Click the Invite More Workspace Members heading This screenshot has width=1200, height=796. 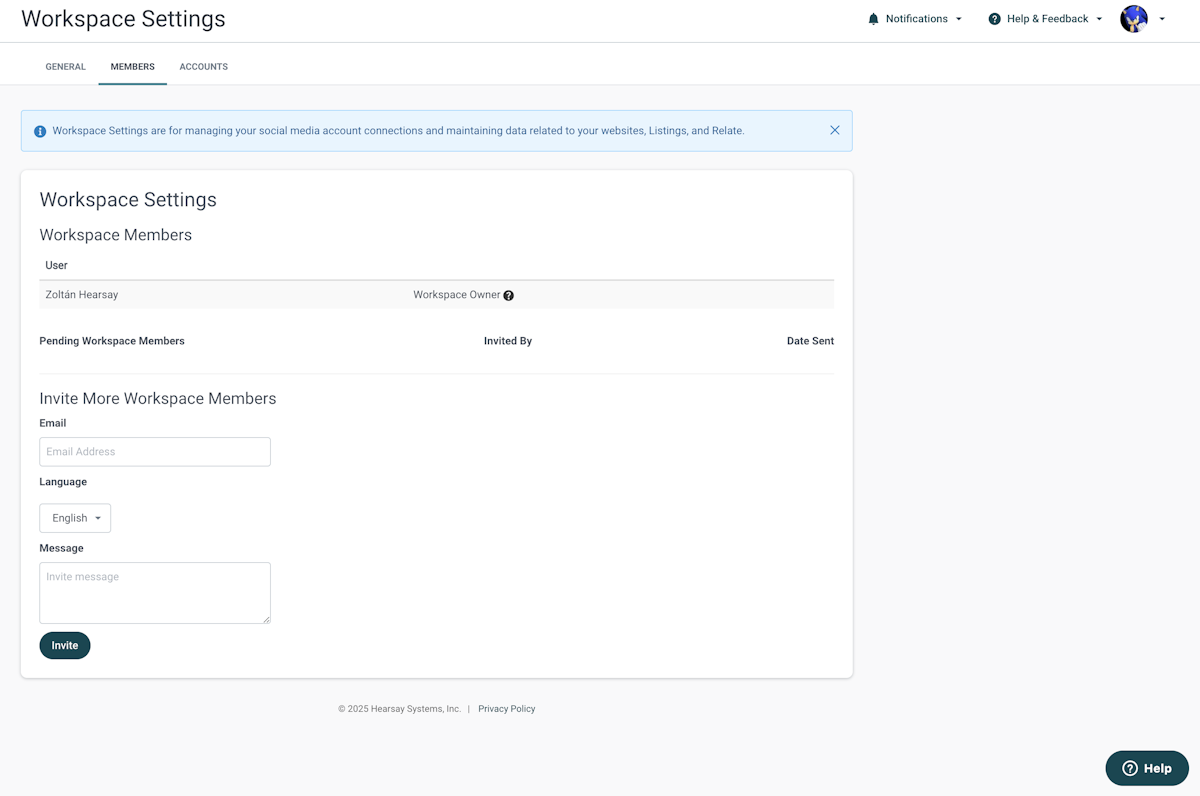pyautogui.click(x=158, y=398)
